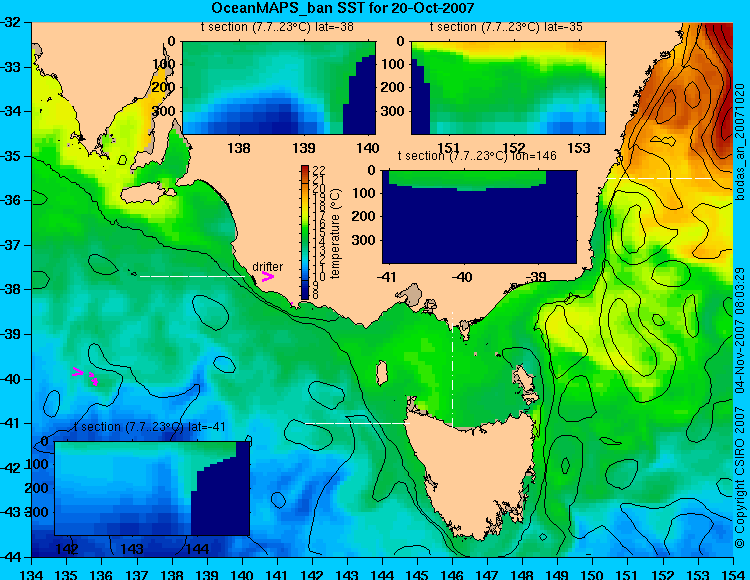
Task: Click the 'temperature (°C)' legend caption
Action: pos(335,233)
